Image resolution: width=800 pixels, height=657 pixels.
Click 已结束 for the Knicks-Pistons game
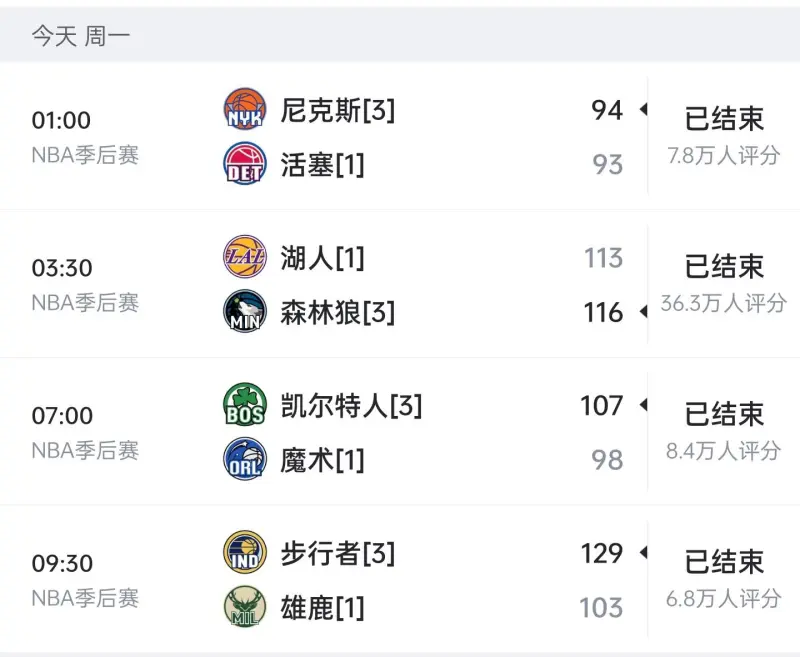(x=724, y=118)
